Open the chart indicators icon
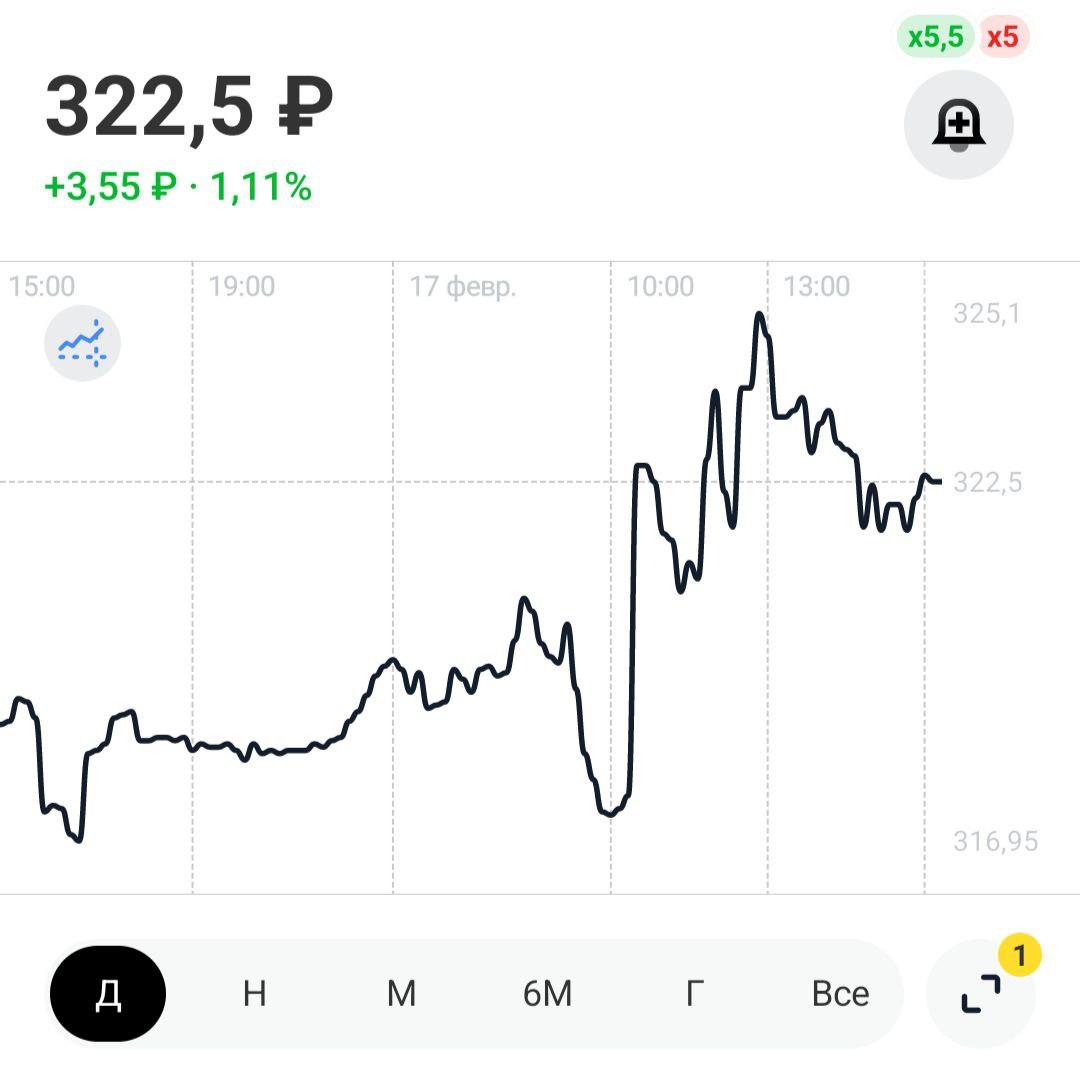This screenshot has height=1082, width=1080. click(x=82, y=343)
